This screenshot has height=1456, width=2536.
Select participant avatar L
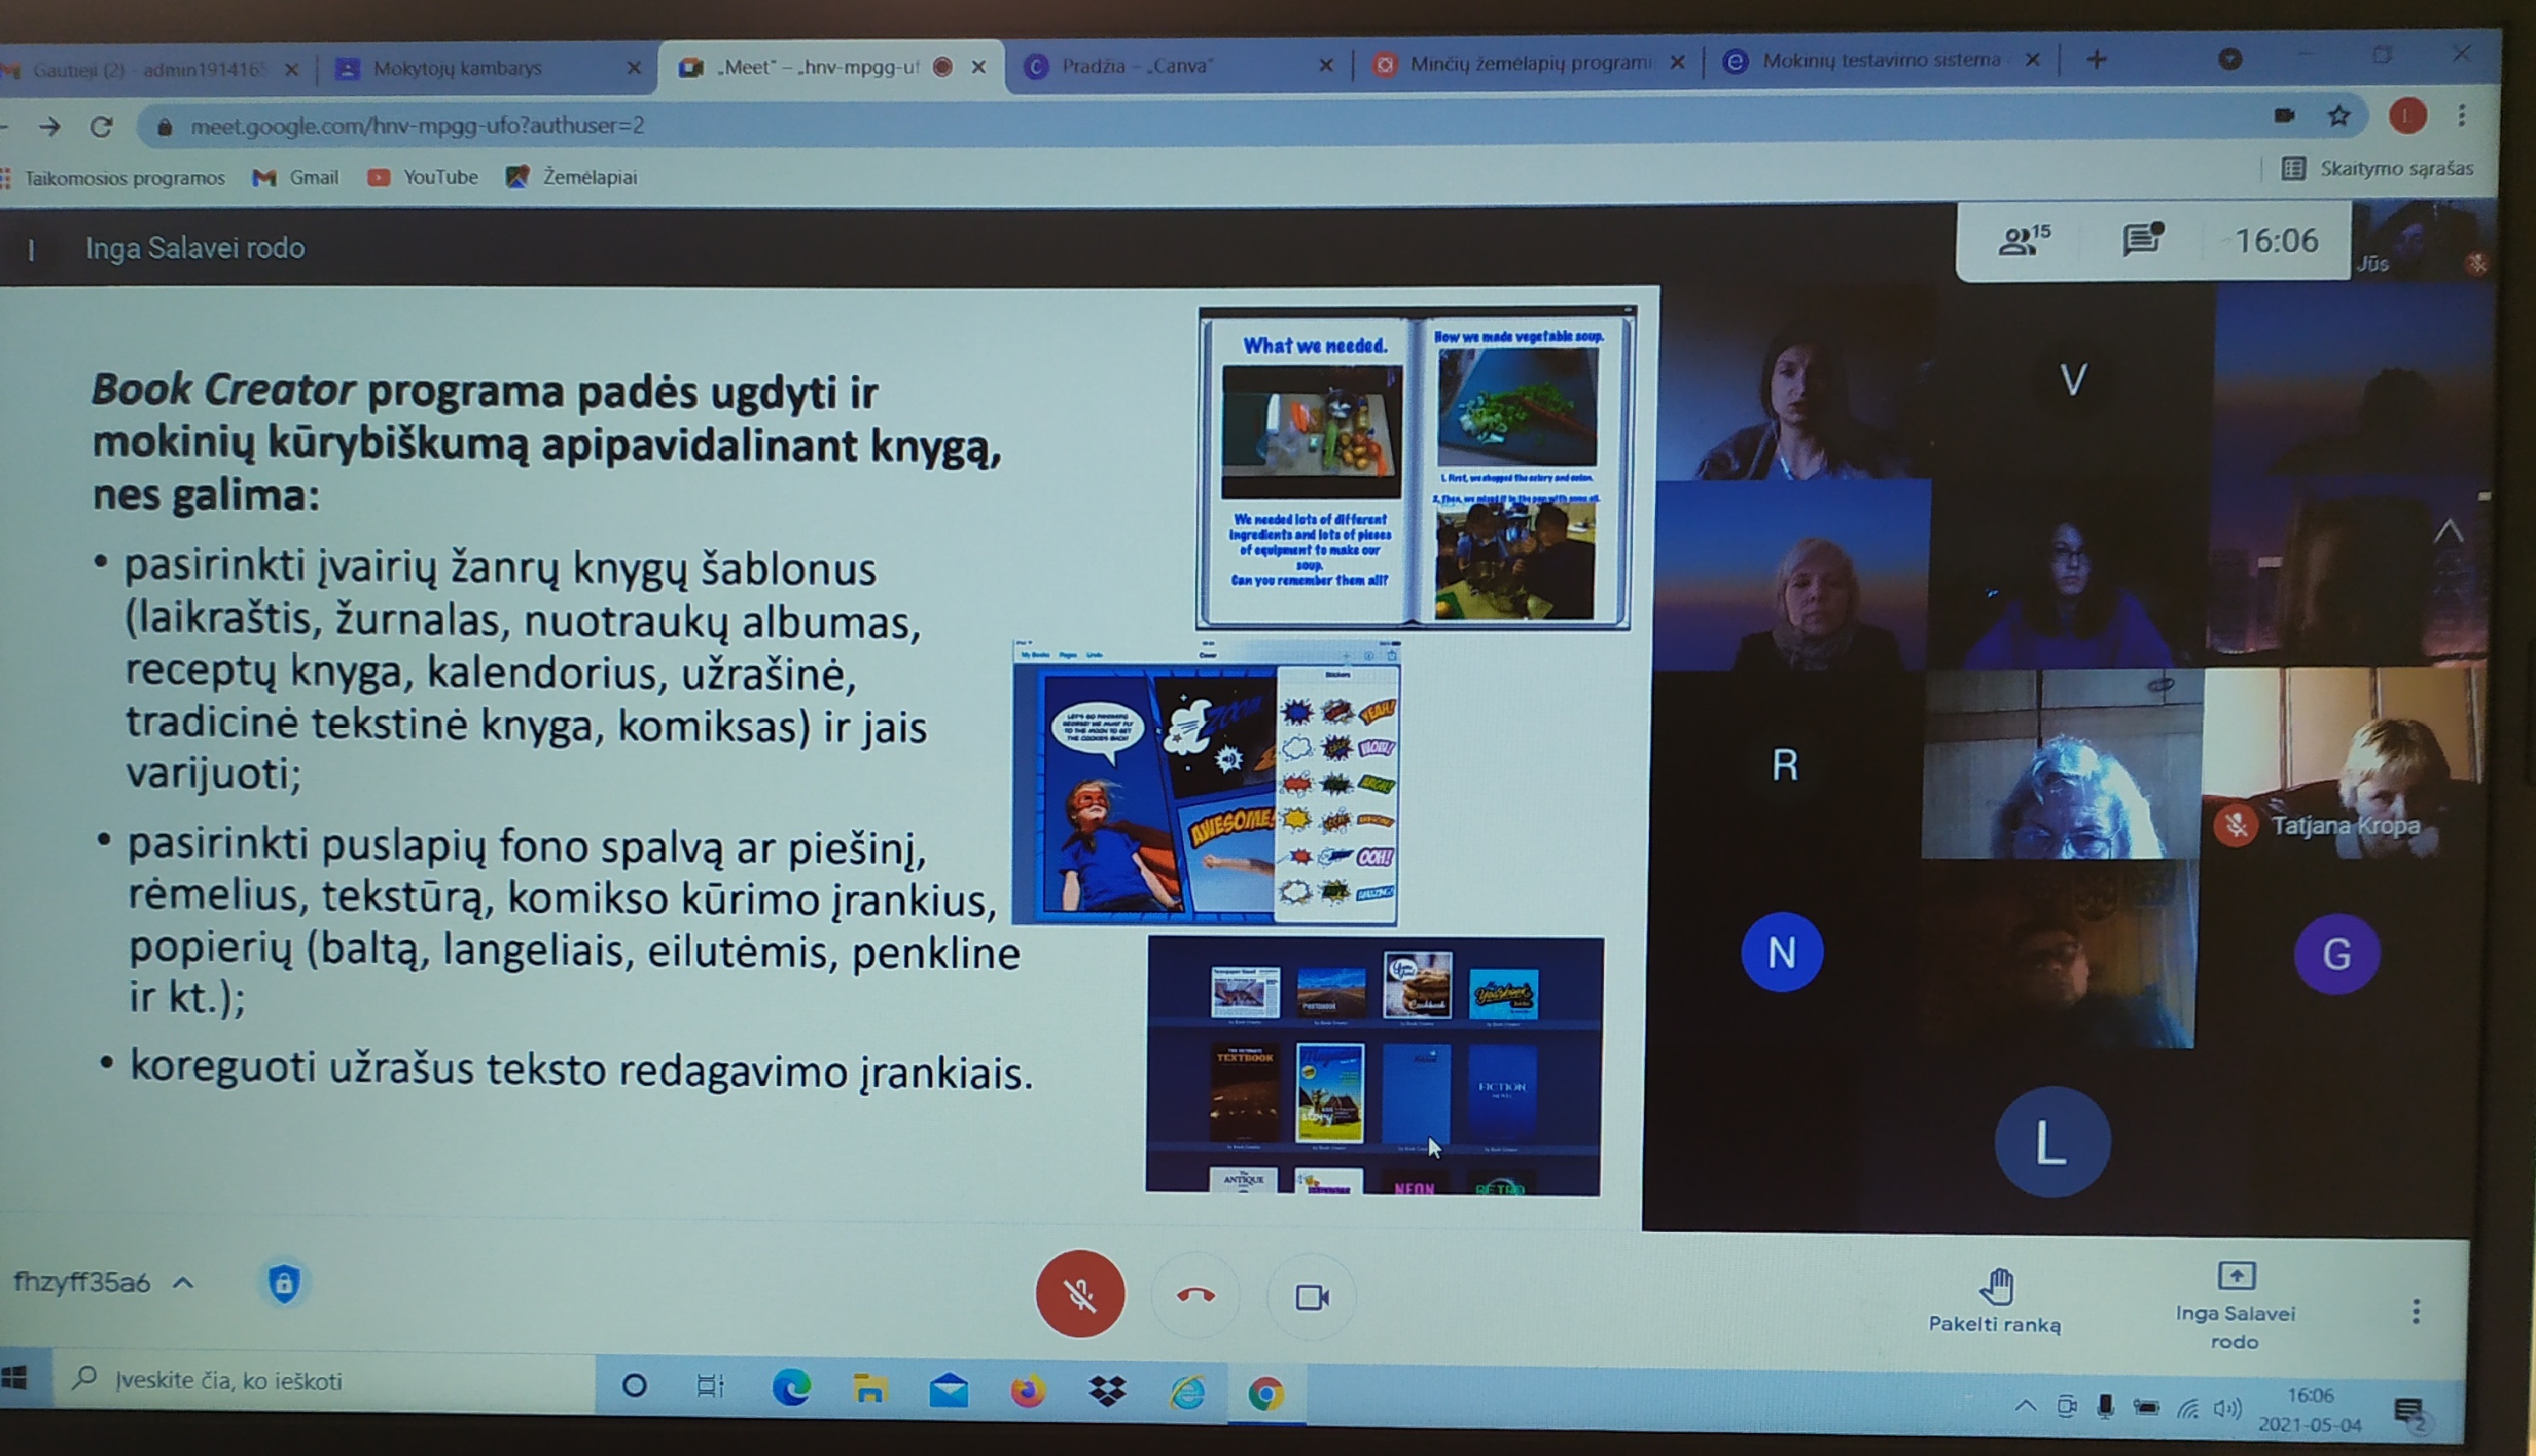[x=2052, y=1142]
